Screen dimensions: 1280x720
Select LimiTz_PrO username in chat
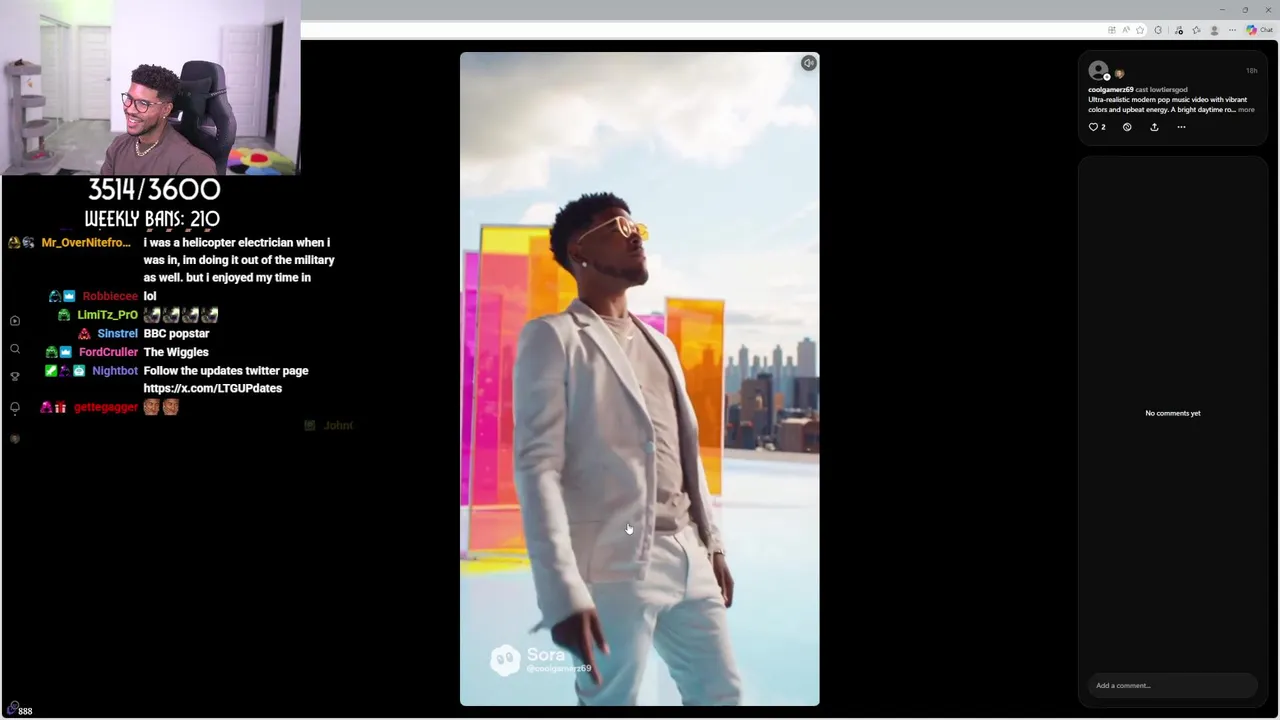click(x=107, y=314)
